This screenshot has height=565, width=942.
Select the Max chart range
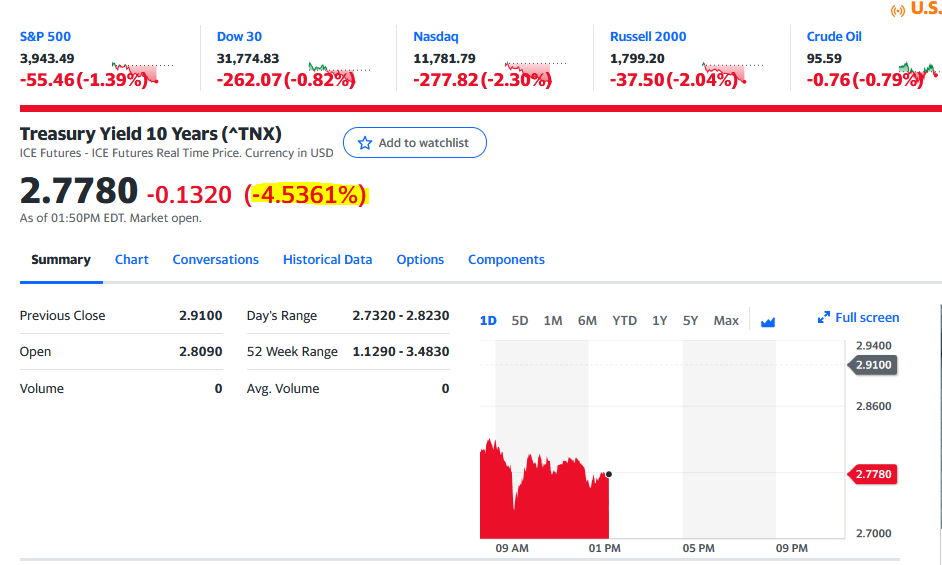pos(726,320)
